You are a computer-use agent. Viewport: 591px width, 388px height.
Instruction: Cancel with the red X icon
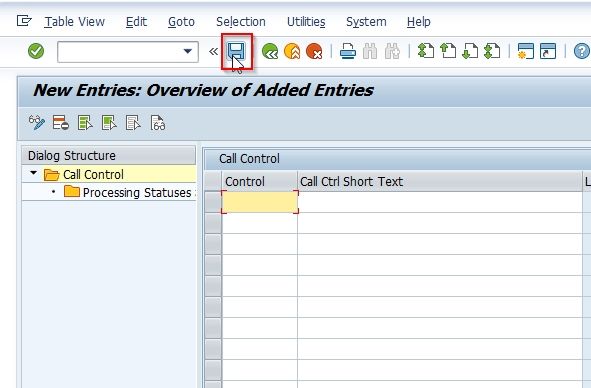314,51
